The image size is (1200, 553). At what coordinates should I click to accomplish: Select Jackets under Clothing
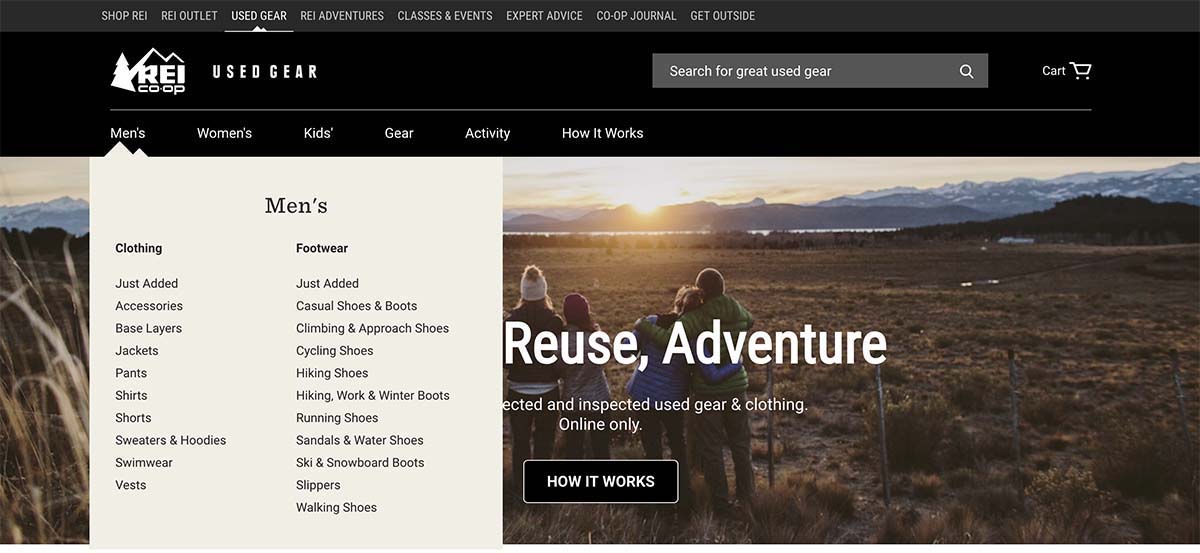(137, 351)
